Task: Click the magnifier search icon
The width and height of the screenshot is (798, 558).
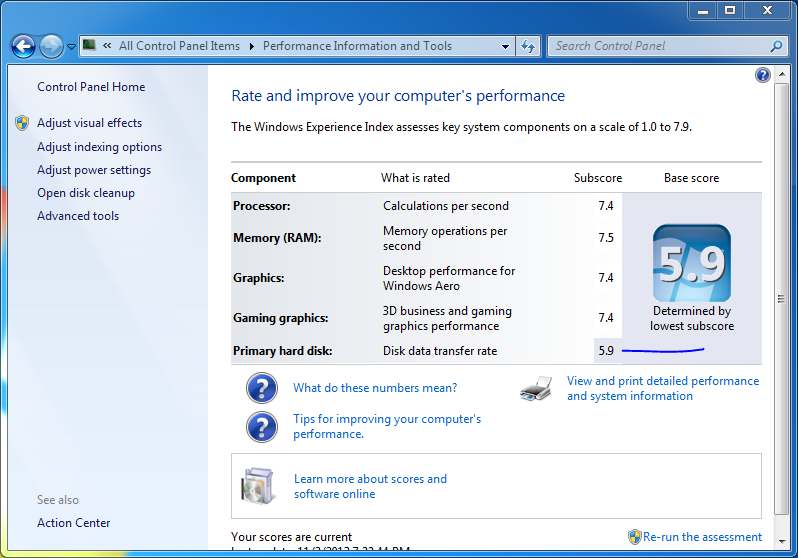Action: 776,46
